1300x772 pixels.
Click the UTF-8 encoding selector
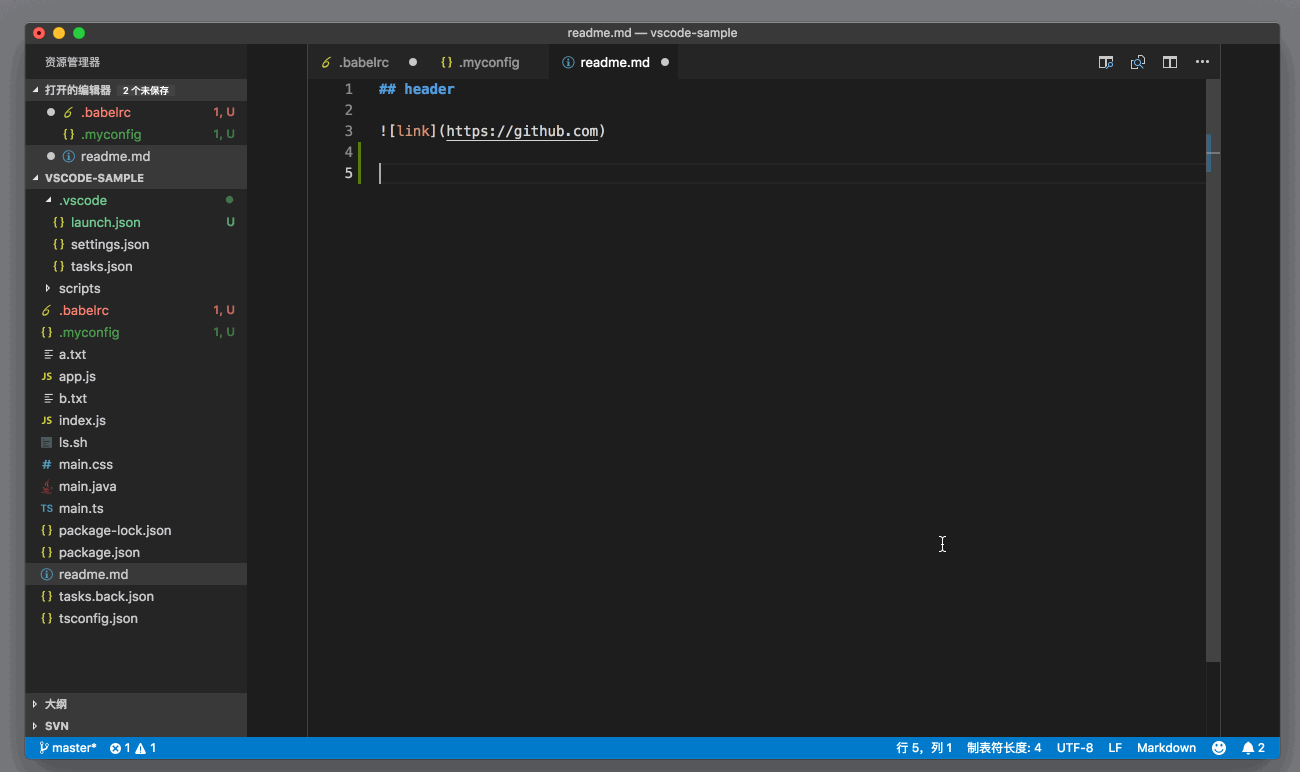[x=1075, y=748]
